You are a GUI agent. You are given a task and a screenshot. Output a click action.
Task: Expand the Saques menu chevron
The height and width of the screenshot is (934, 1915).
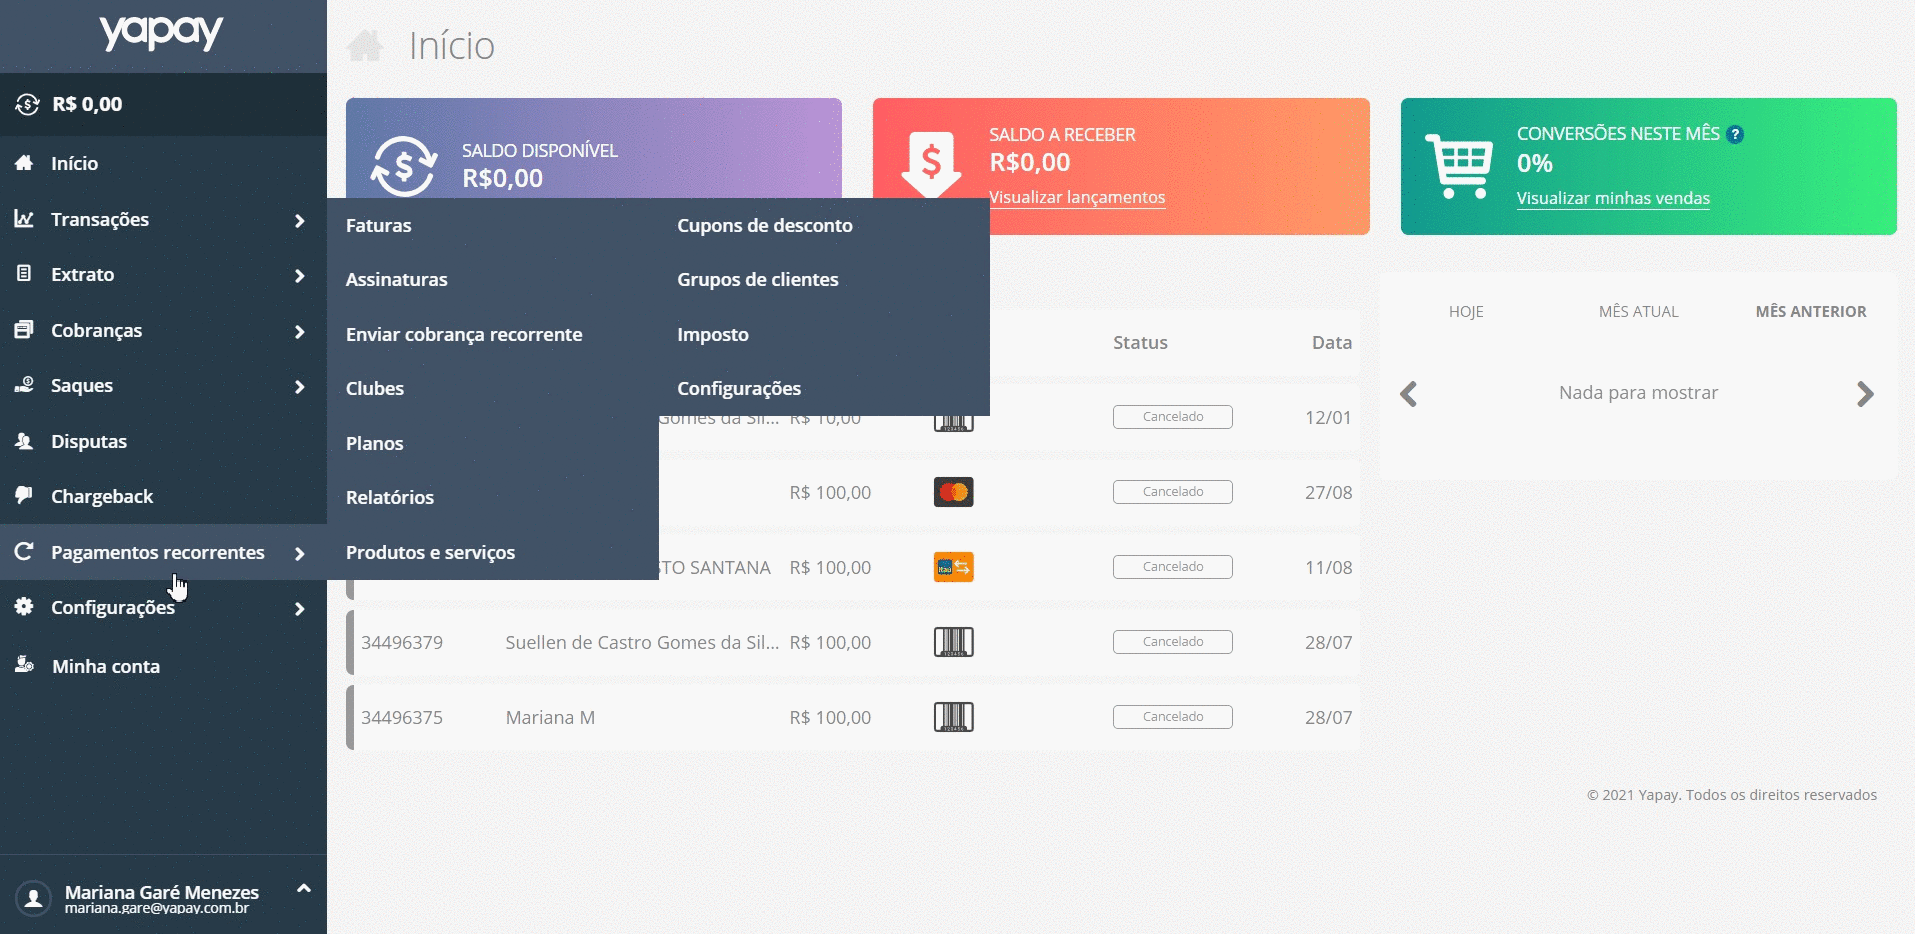[x=299, y=387]
